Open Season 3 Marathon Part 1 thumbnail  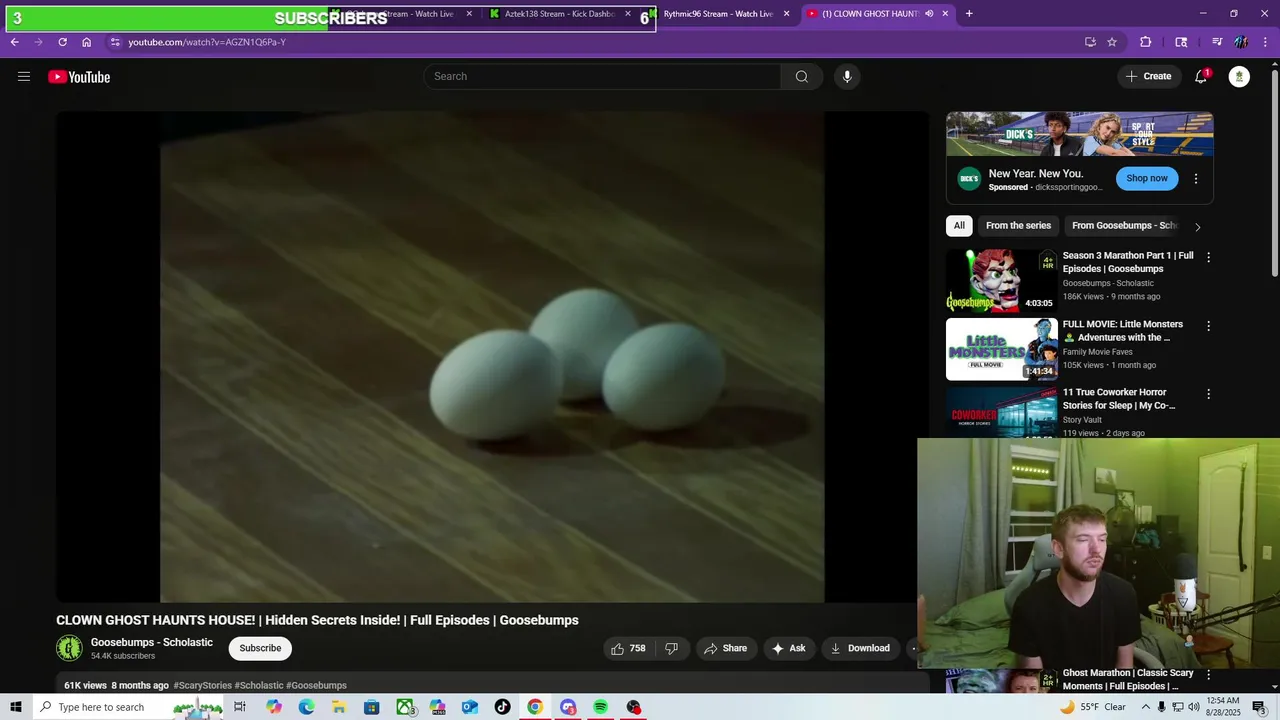click(x=1001, y=281)
